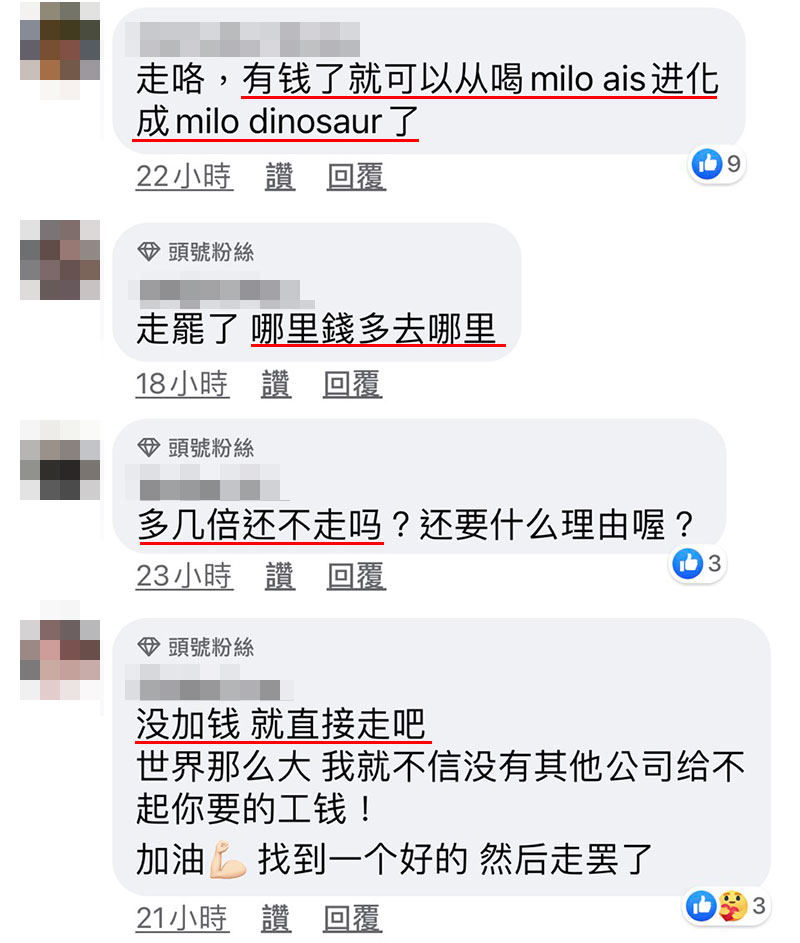This screenshot has width=800, height=943.
Task: Reply to the 23小時 comment via 回覆
Action: tap(356, 576)
